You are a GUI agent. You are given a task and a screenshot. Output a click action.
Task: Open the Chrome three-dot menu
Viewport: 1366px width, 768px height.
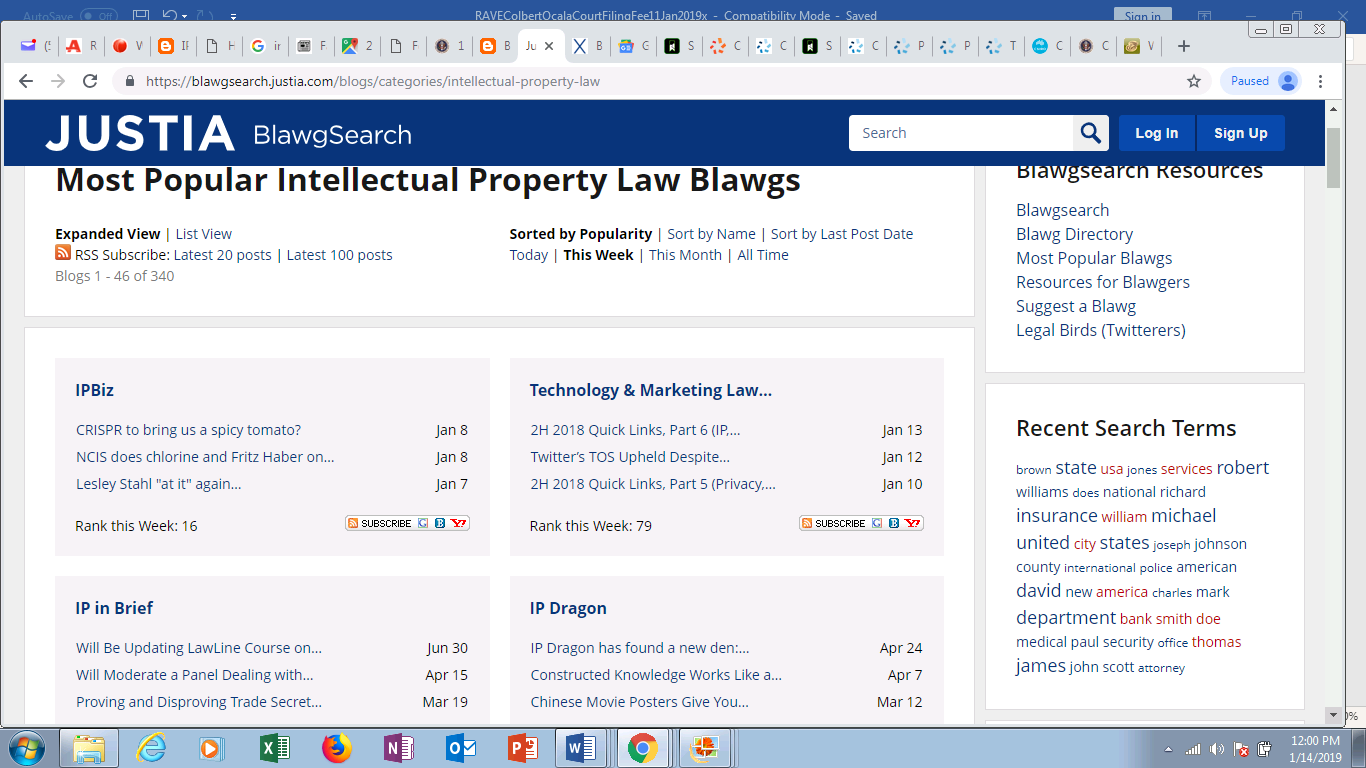(1321, 81)
